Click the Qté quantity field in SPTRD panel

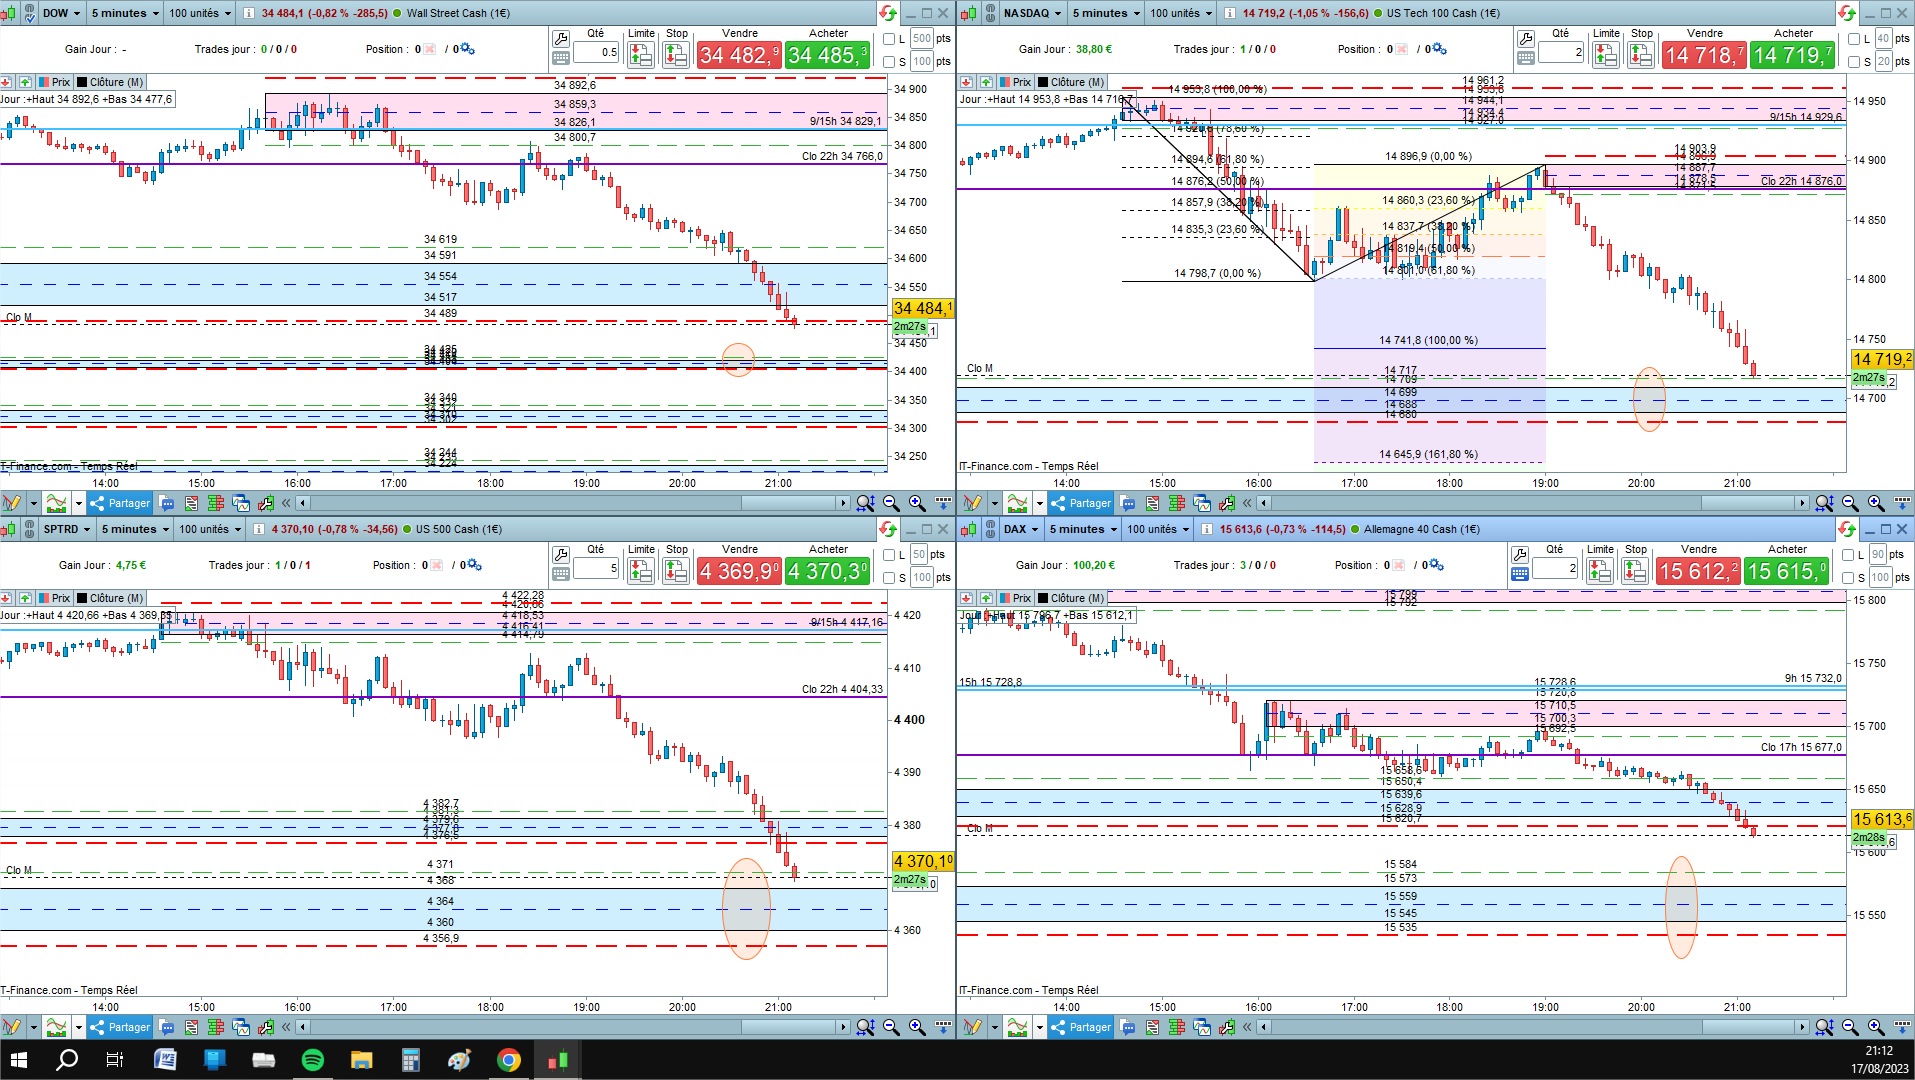[596, 569]
